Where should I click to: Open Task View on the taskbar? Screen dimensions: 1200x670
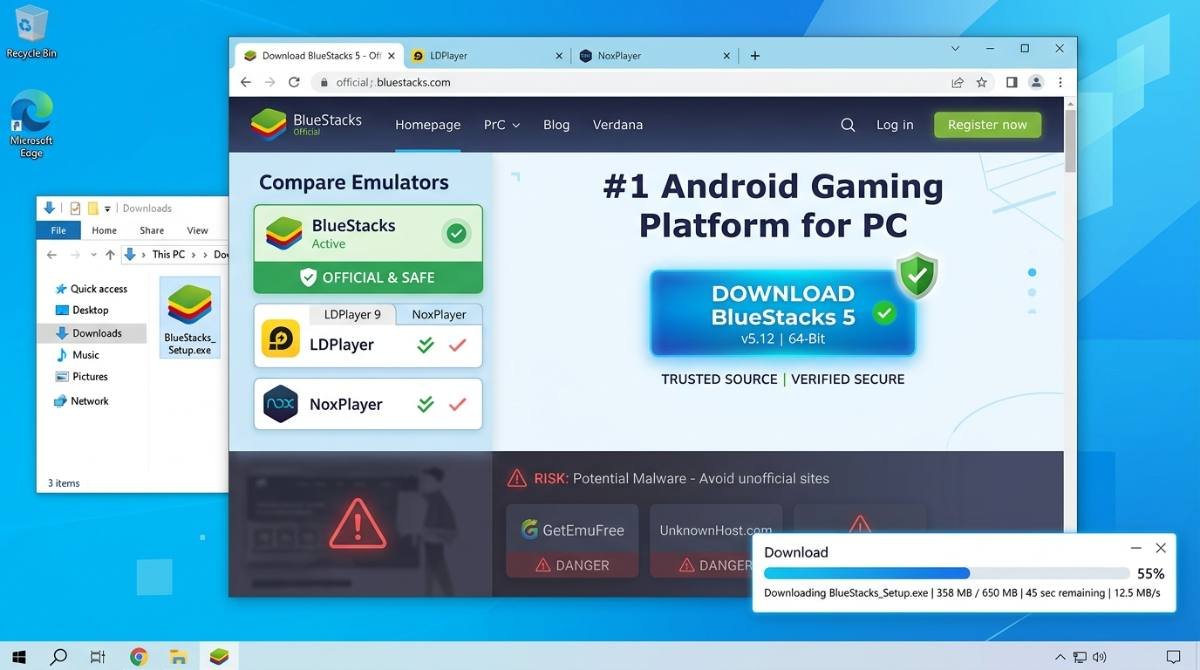click(x=98, y=656)
